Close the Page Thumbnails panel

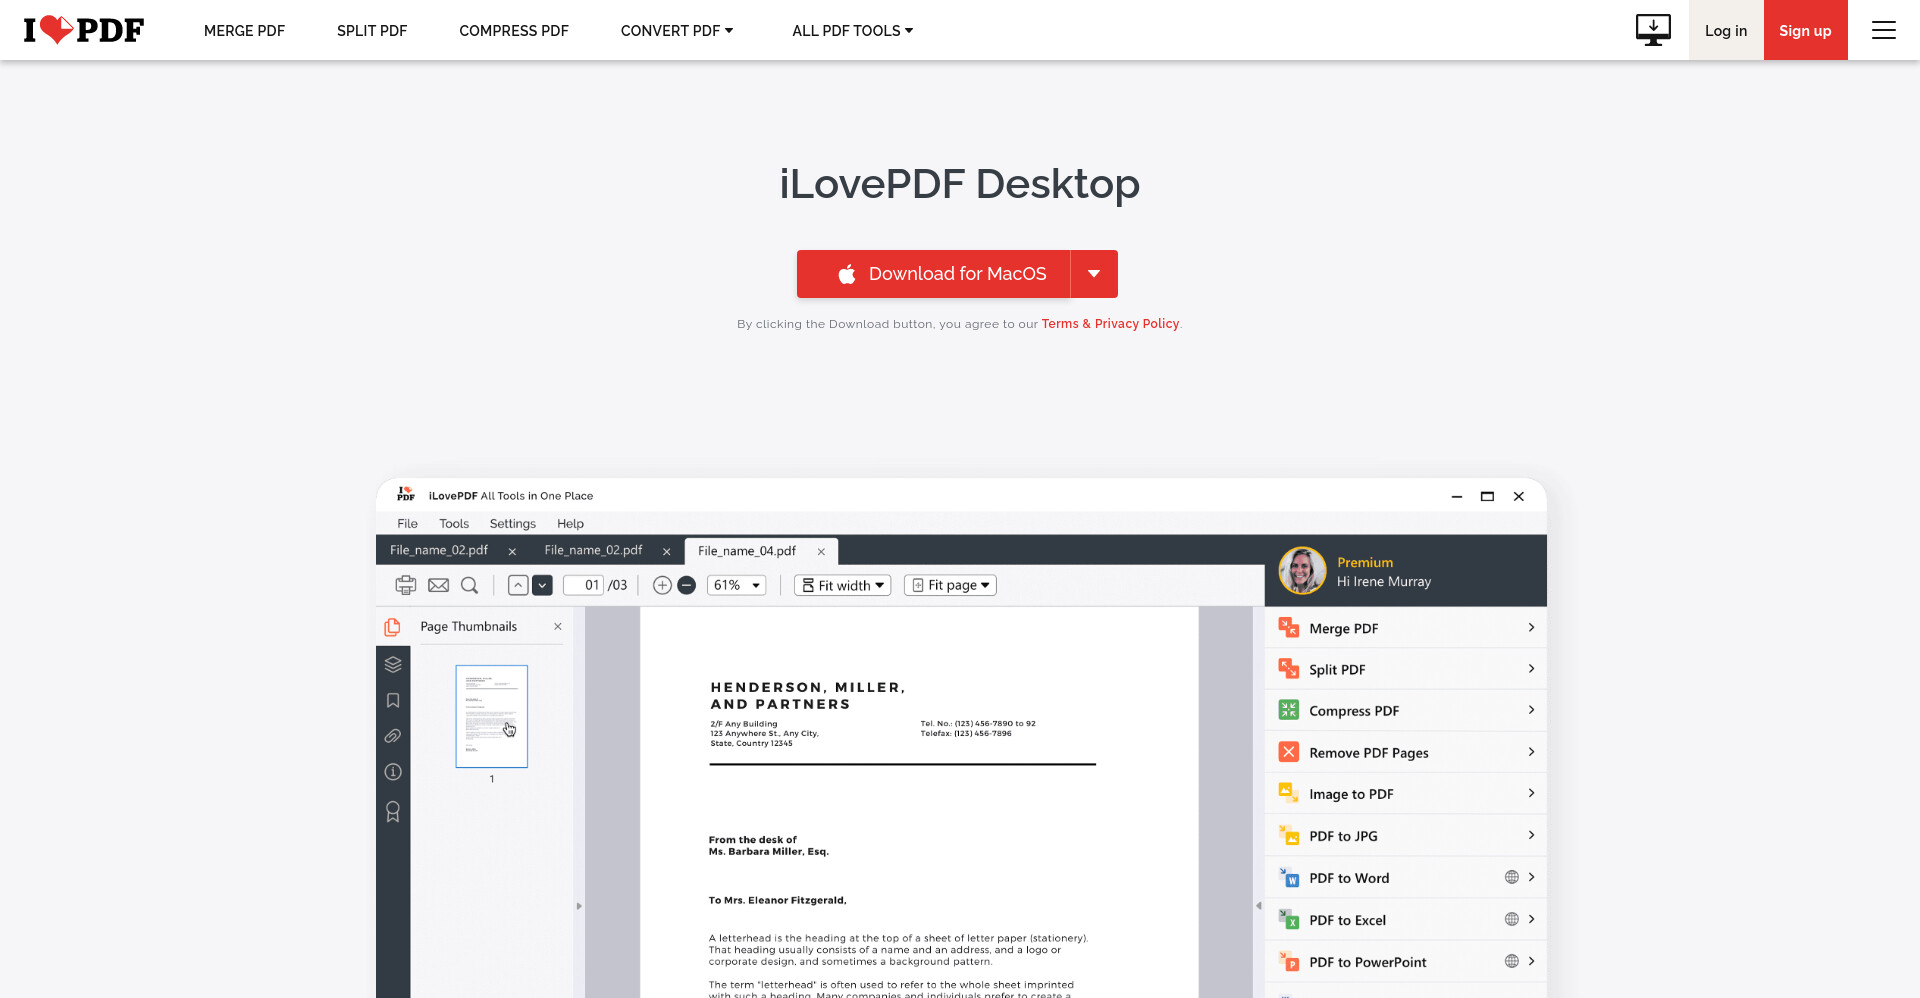click(x=558, y=626)
